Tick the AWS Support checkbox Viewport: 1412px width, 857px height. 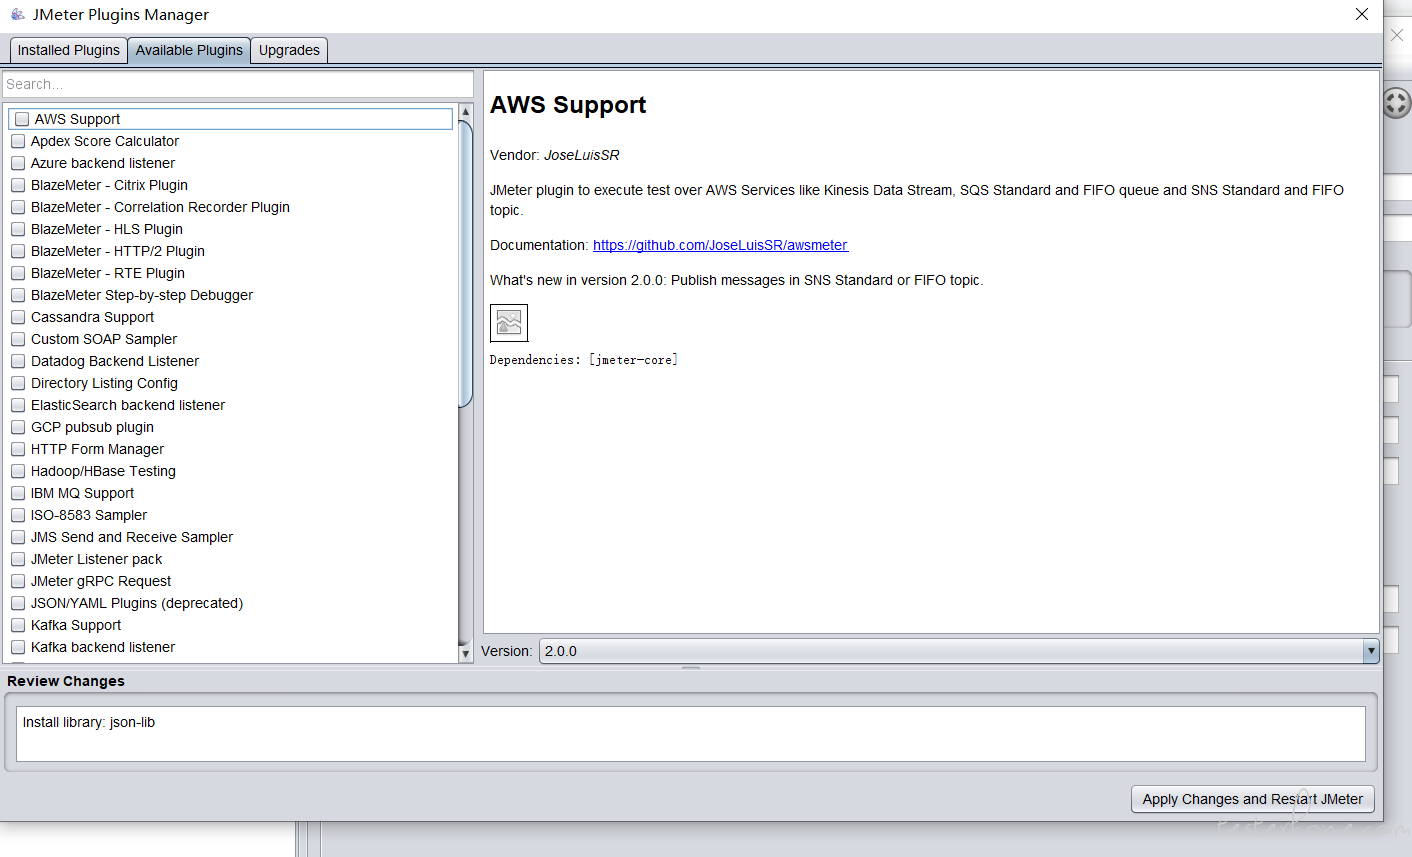(x=22, y=119)
